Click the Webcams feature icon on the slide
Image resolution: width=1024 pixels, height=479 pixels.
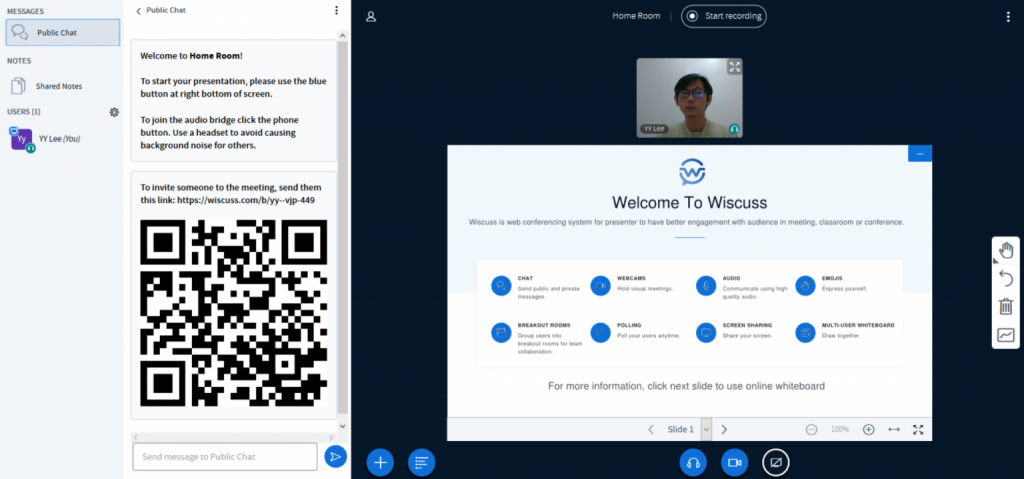601,286
